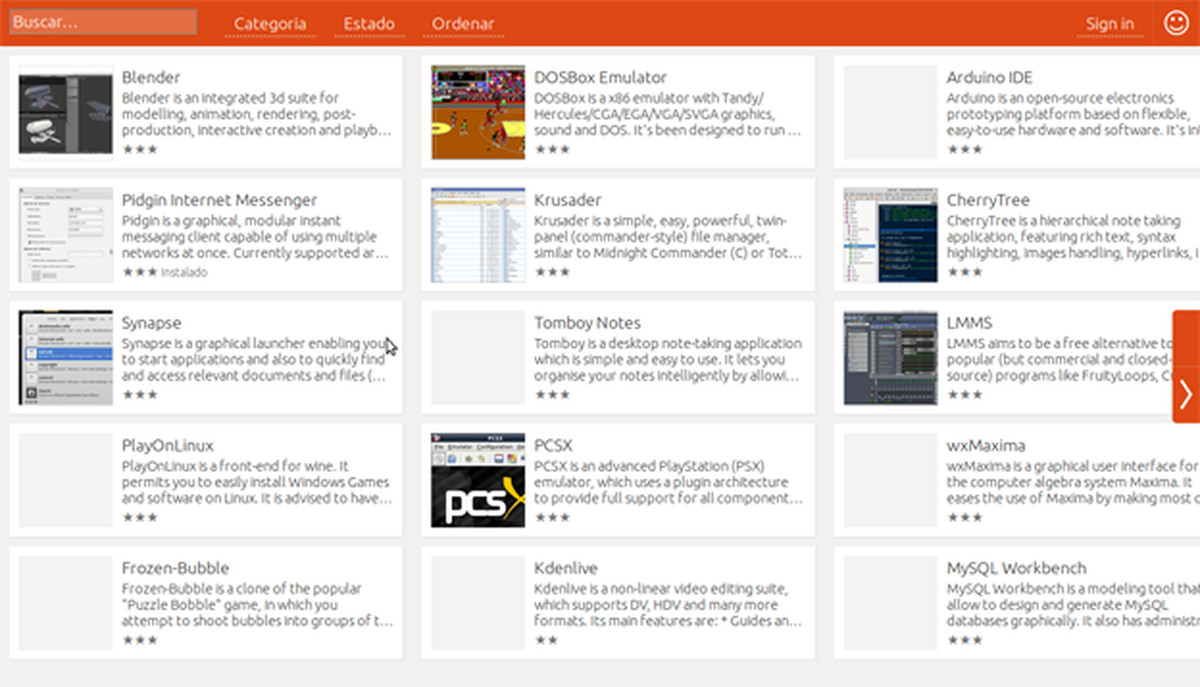Click Kdenlive's two-star rating

click(548, 640)
